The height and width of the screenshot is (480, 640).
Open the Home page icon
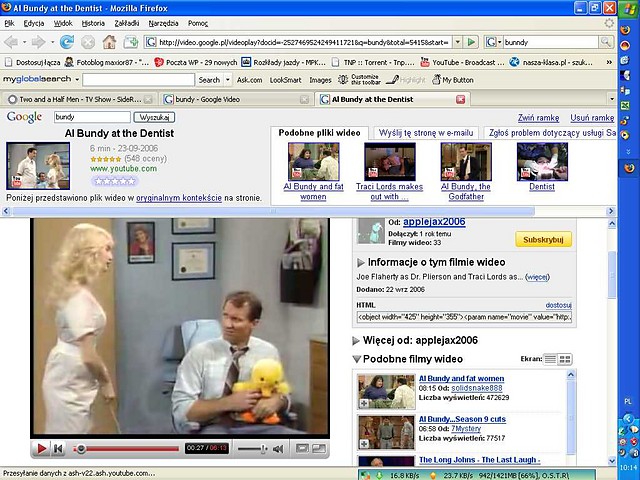point(109,42)
